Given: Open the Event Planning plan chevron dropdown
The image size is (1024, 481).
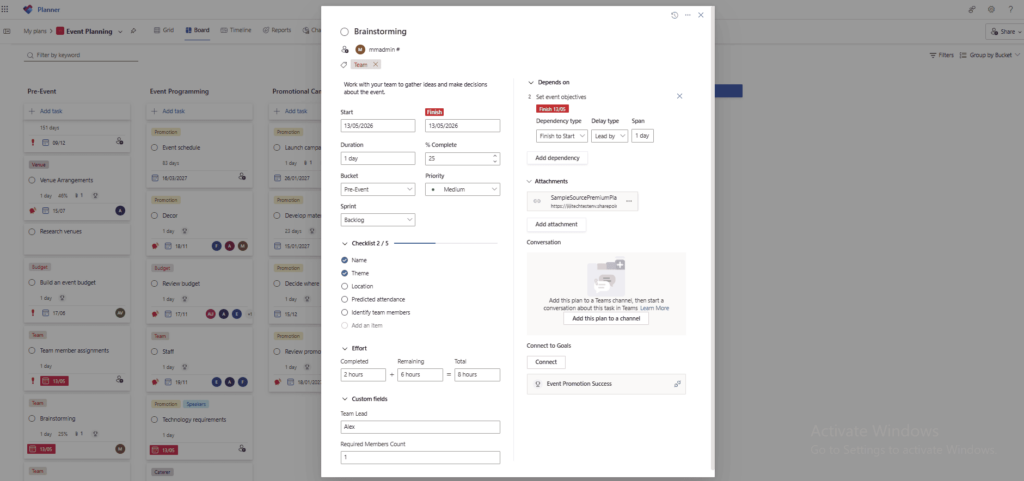Looking at the screenshot, I should pos(120,31).
